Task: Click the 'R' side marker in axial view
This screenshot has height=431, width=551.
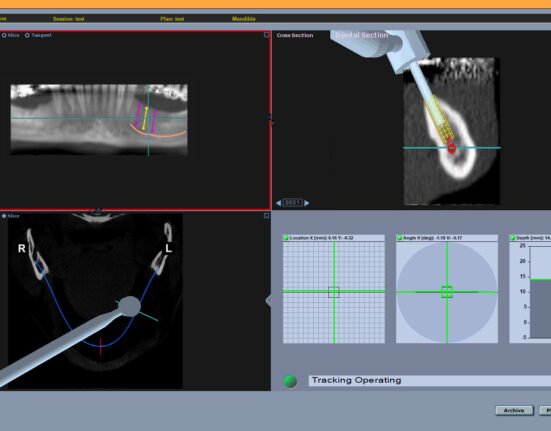Action: coord(21,249)
